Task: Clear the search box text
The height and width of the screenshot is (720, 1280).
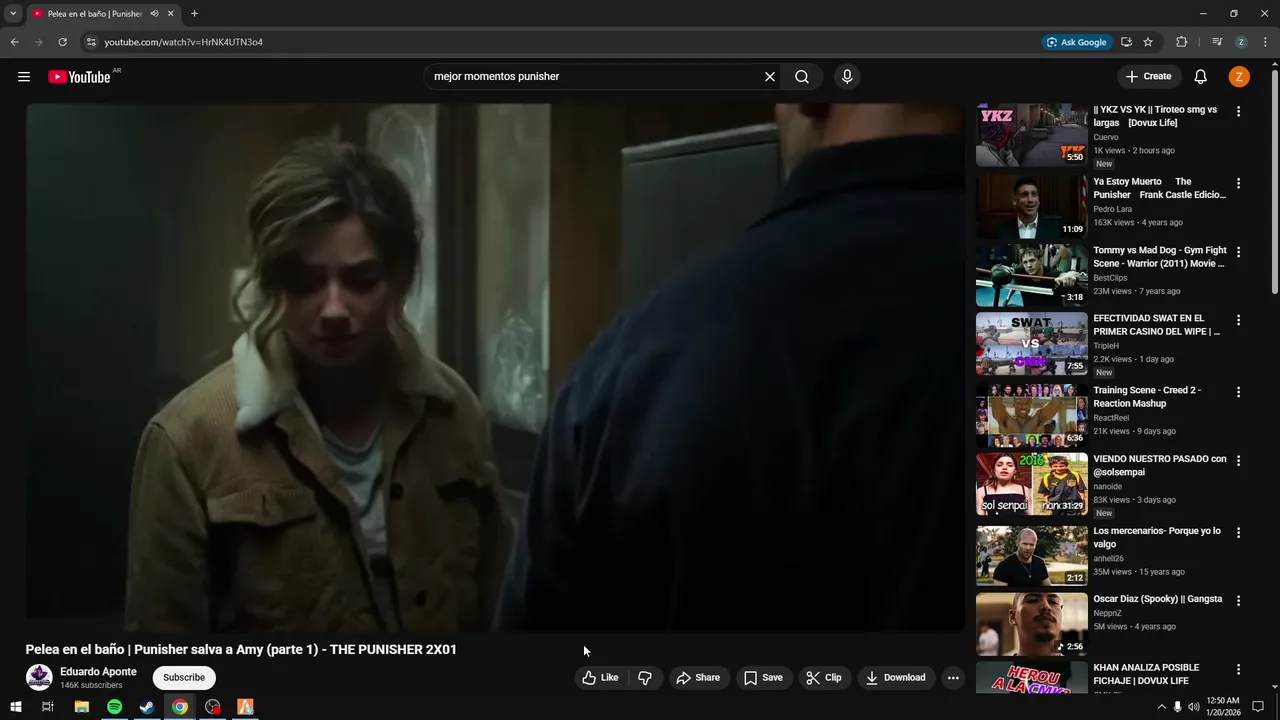Action: [770, 77]
